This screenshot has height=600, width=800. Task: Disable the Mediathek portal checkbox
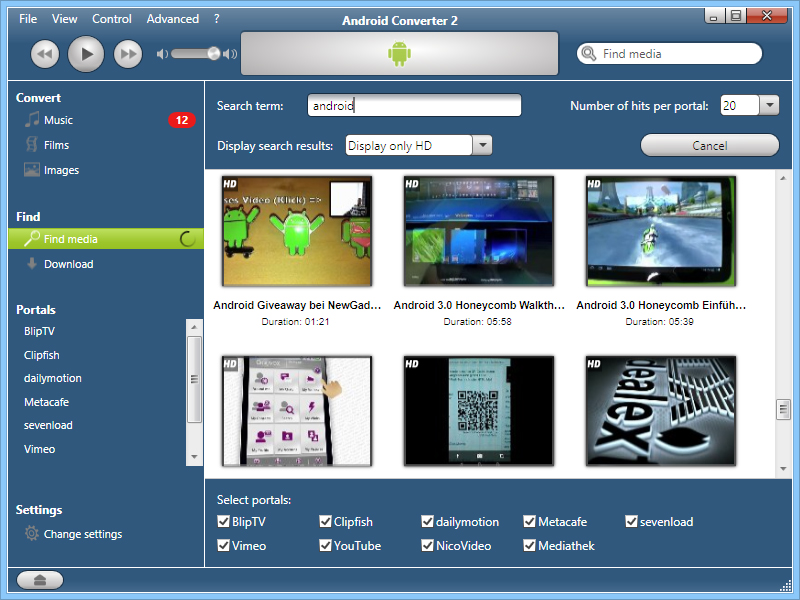click(x=530, y=546)
